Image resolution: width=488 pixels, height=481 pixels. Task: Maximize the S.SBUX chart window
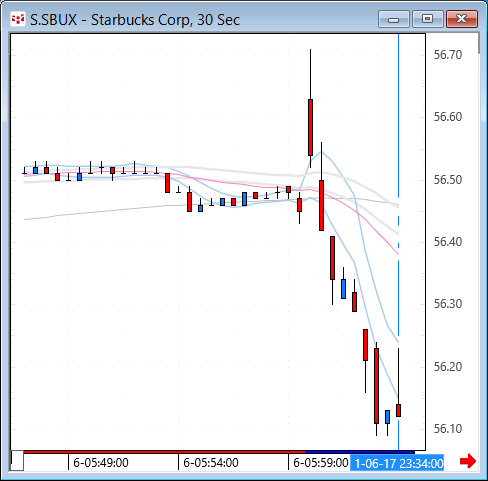[x=427, y=19]
